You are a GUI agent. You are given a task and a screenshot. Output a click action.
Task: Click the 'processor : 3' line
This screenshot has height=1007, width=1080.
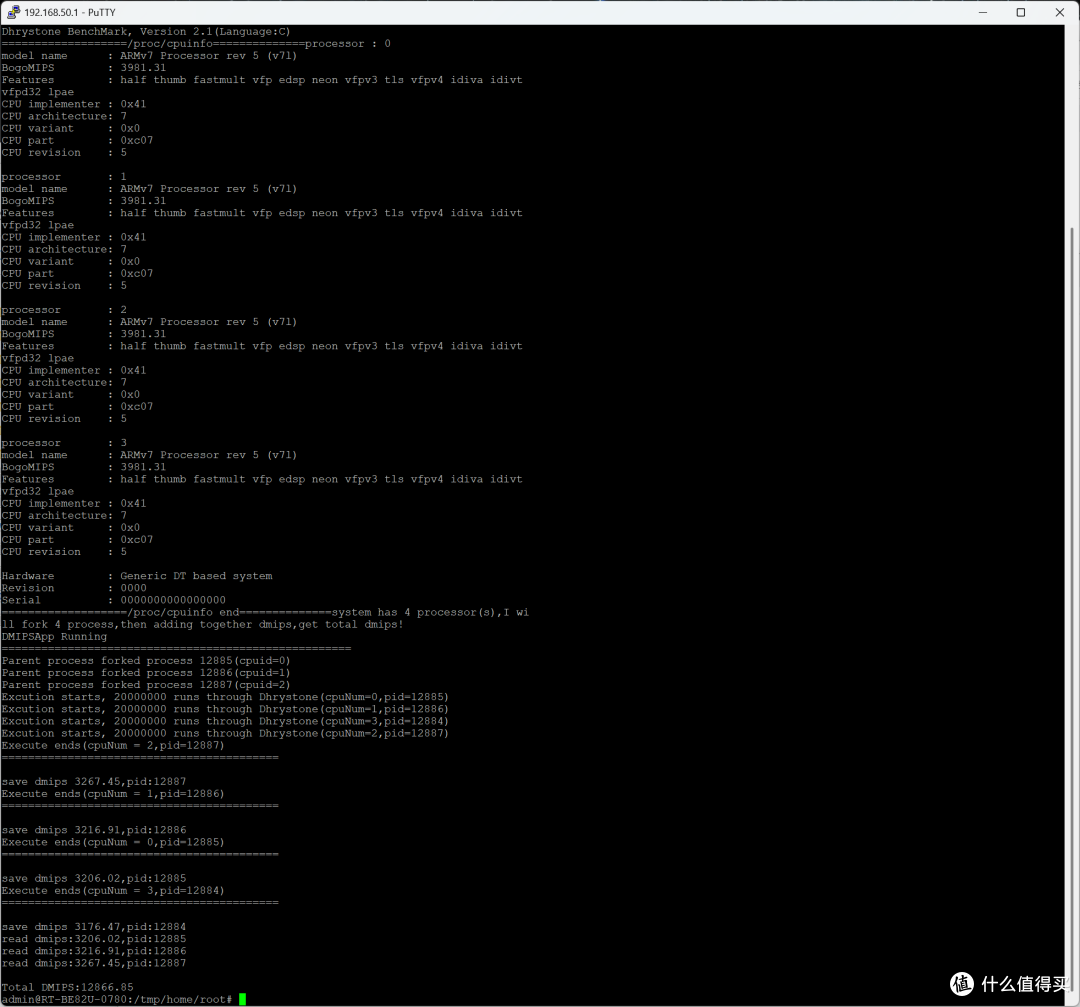(x=64, y=443)
